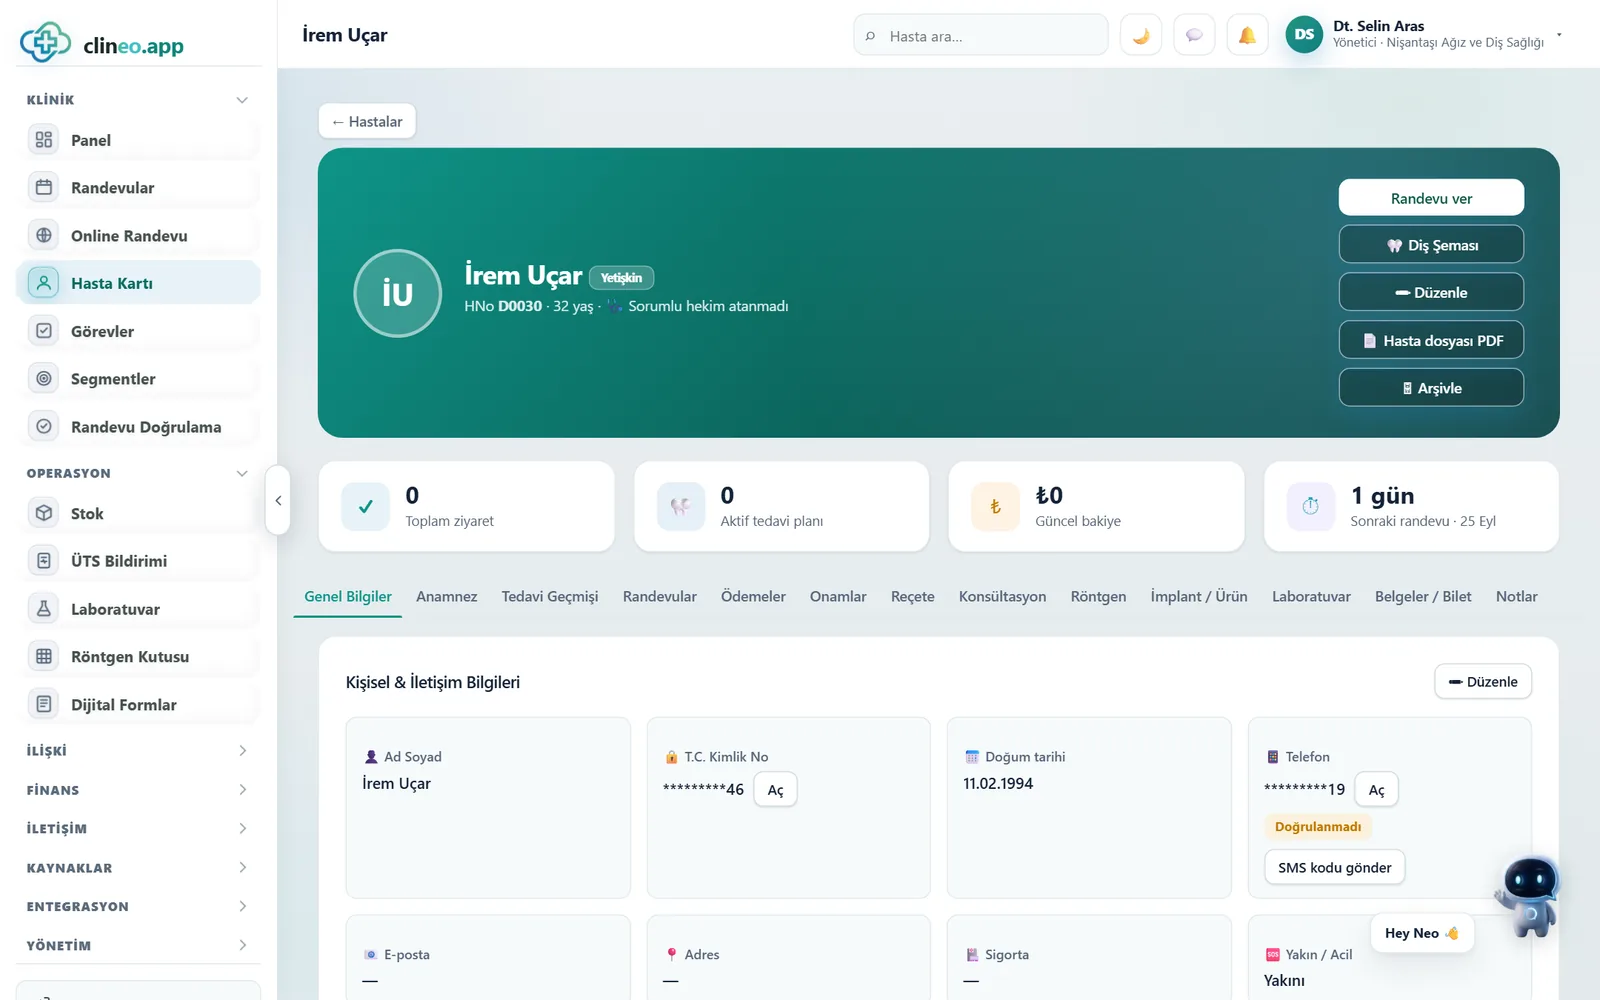
Task: Collapse the OPERASYON section
Action: click(241, 473)
